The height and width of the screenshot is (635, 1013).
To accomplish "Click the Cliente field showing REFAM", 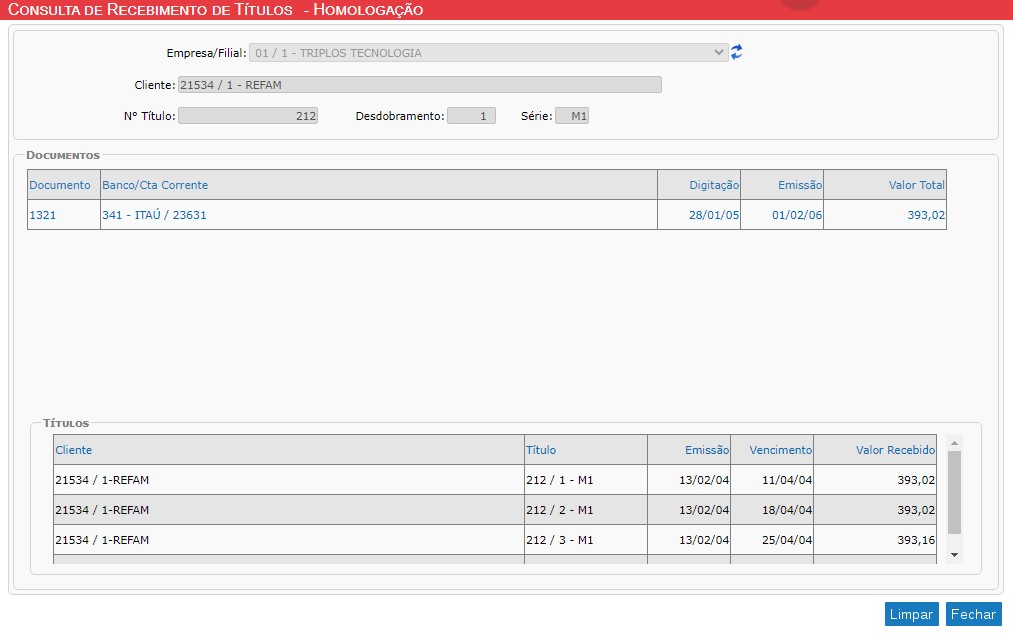I will tap(420, 85).
